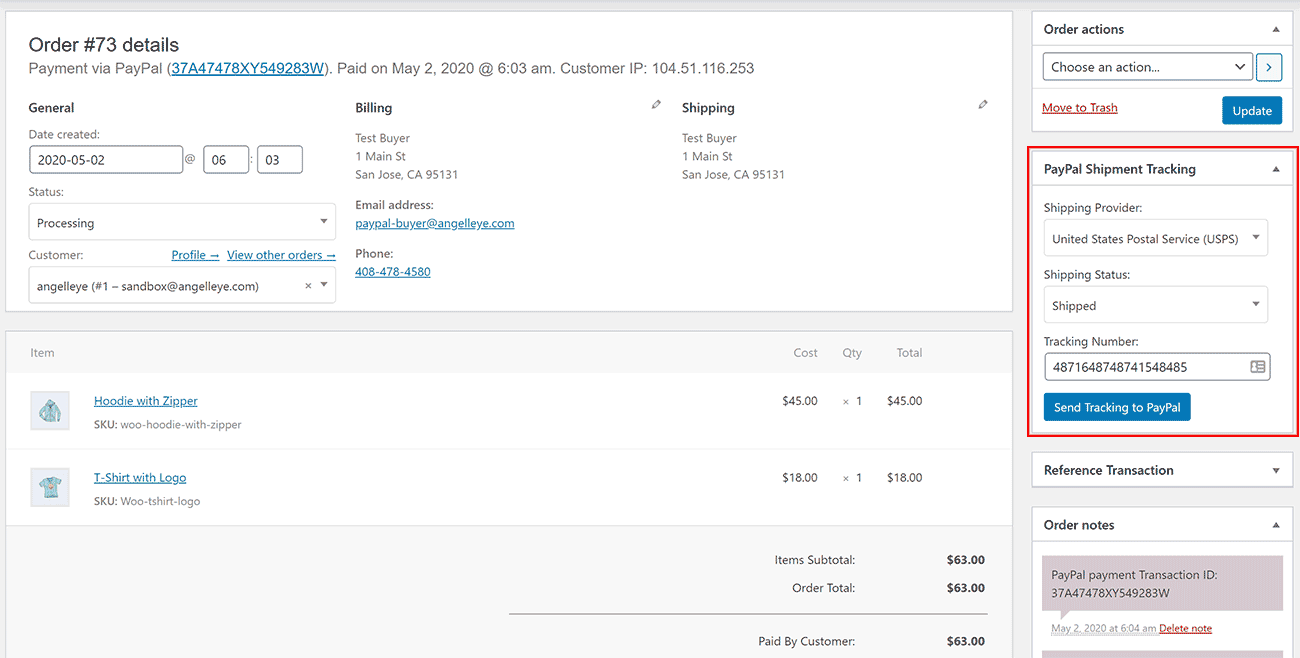Click the Date created field 2020-05-02
This screenshot has width=1300, height=658.
[106, 160]
